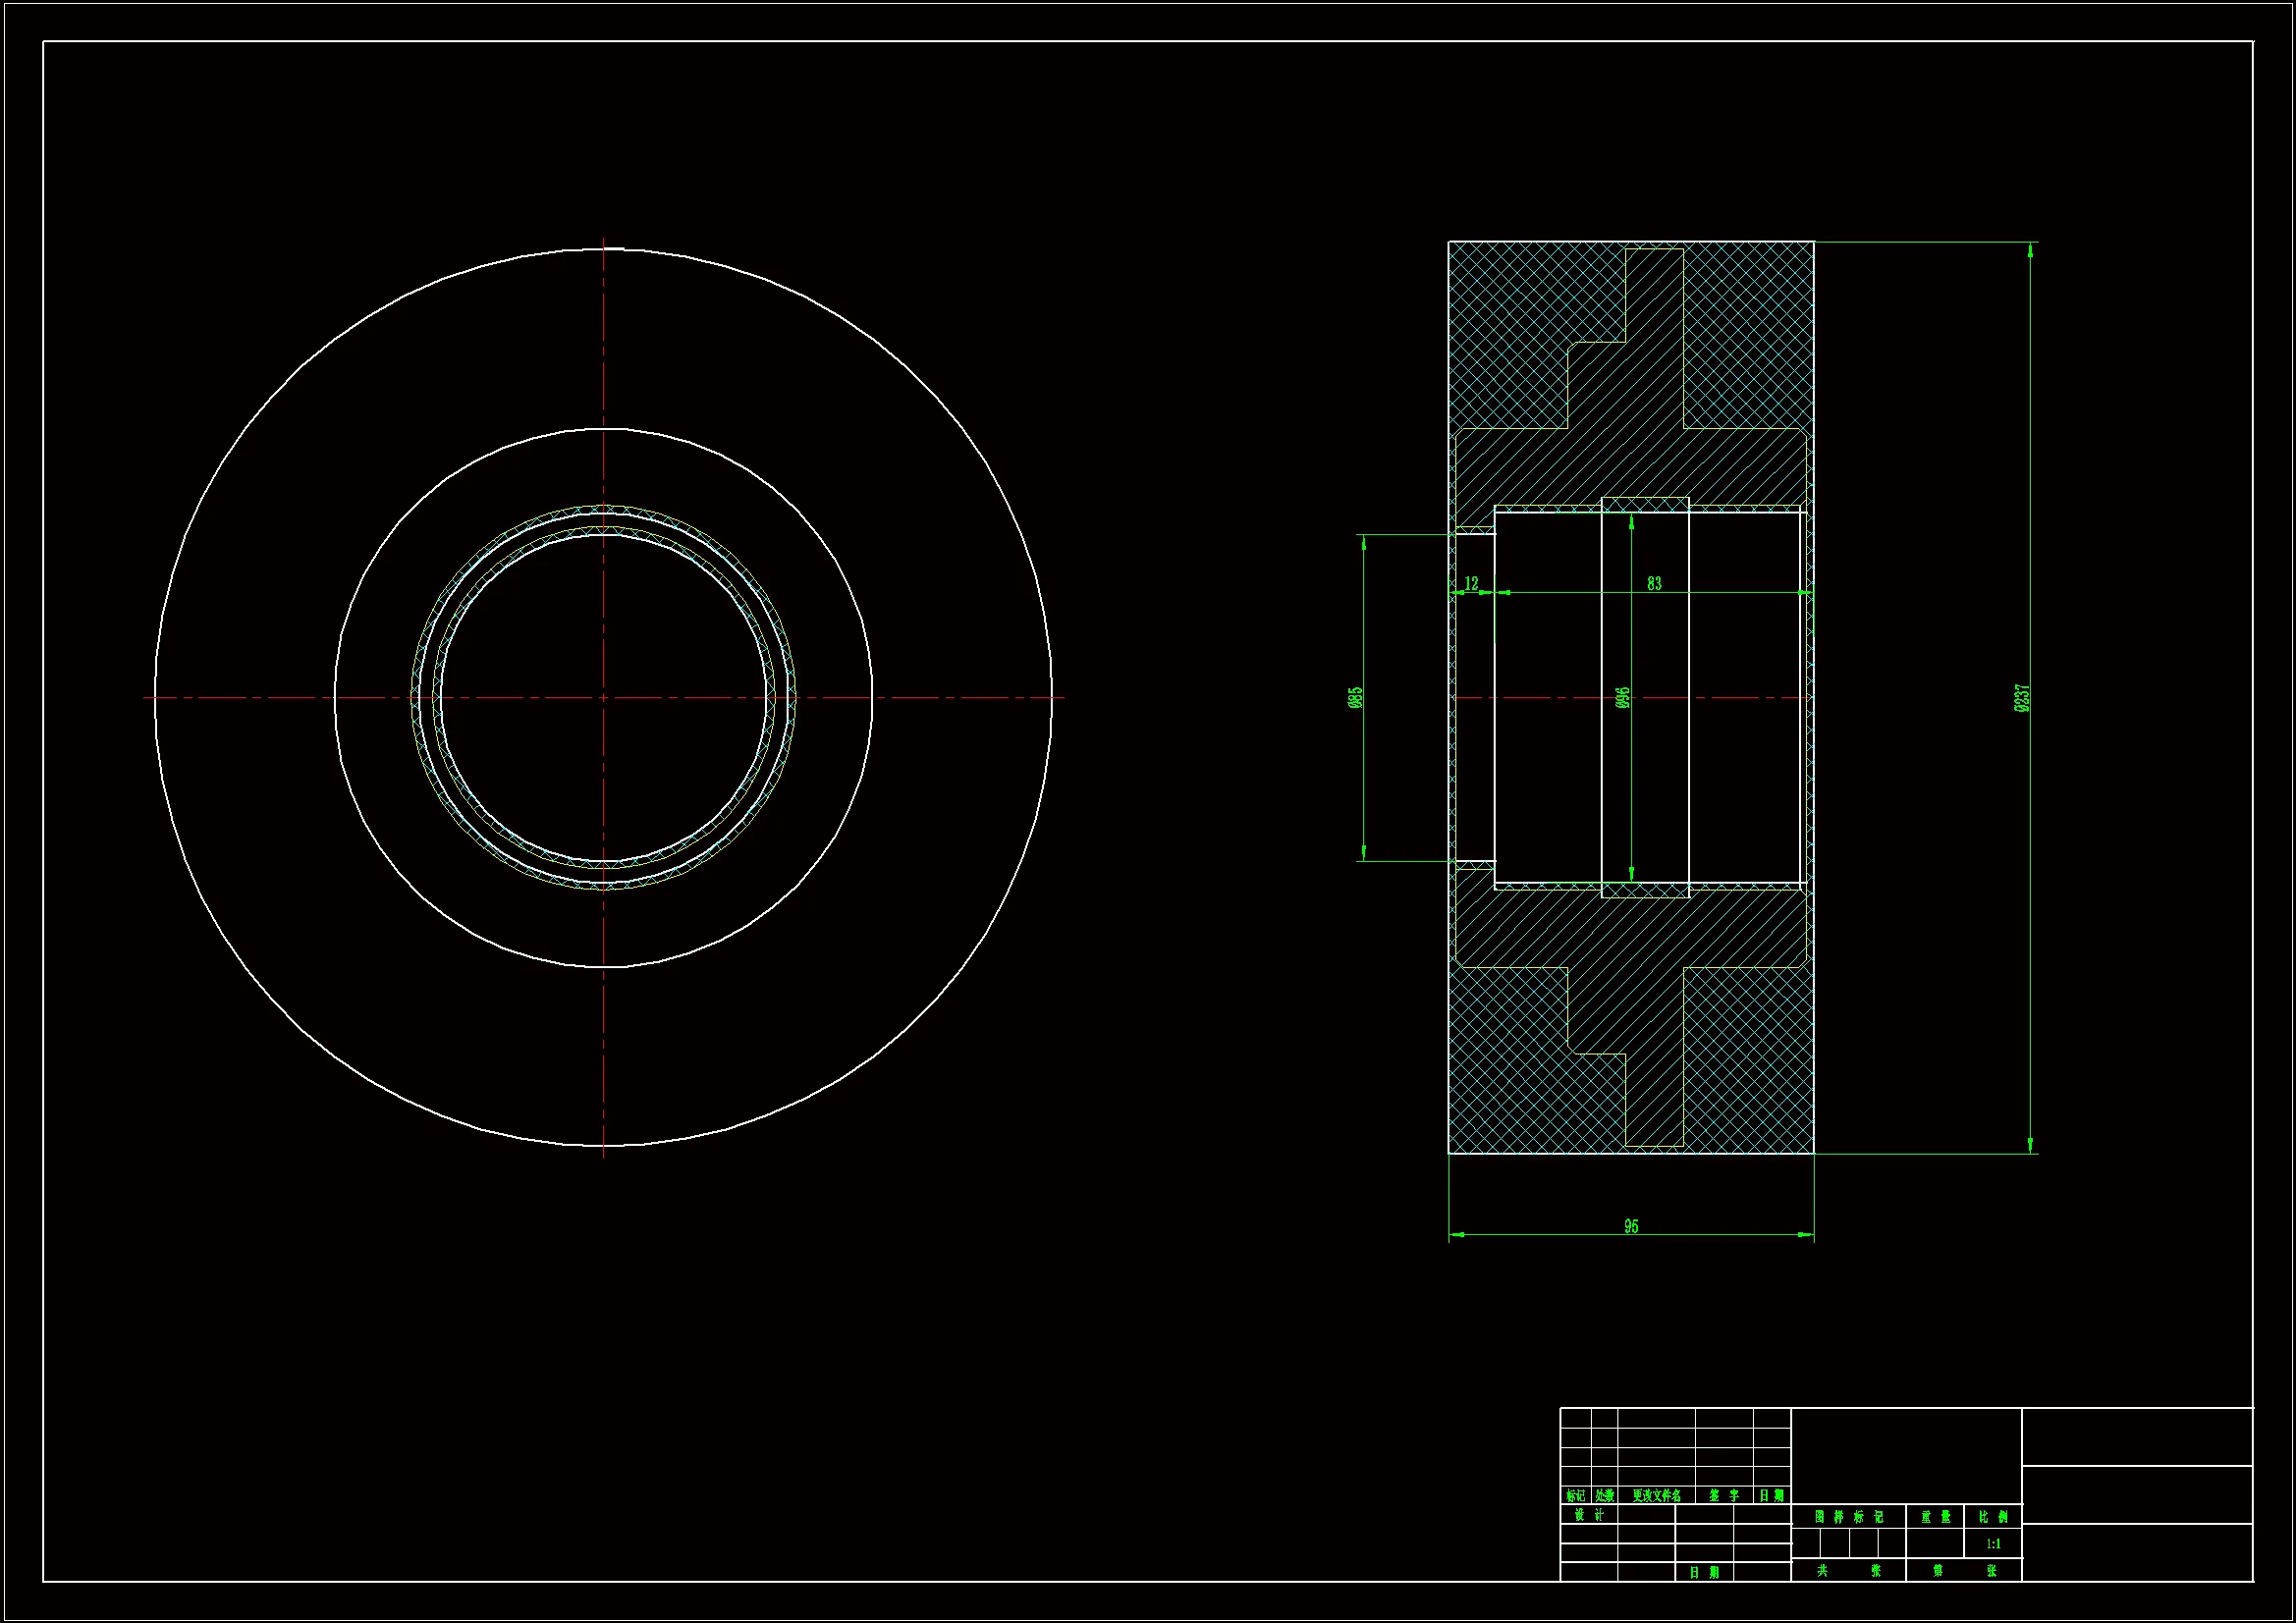Select the 95 width dimension text

1631,1226
